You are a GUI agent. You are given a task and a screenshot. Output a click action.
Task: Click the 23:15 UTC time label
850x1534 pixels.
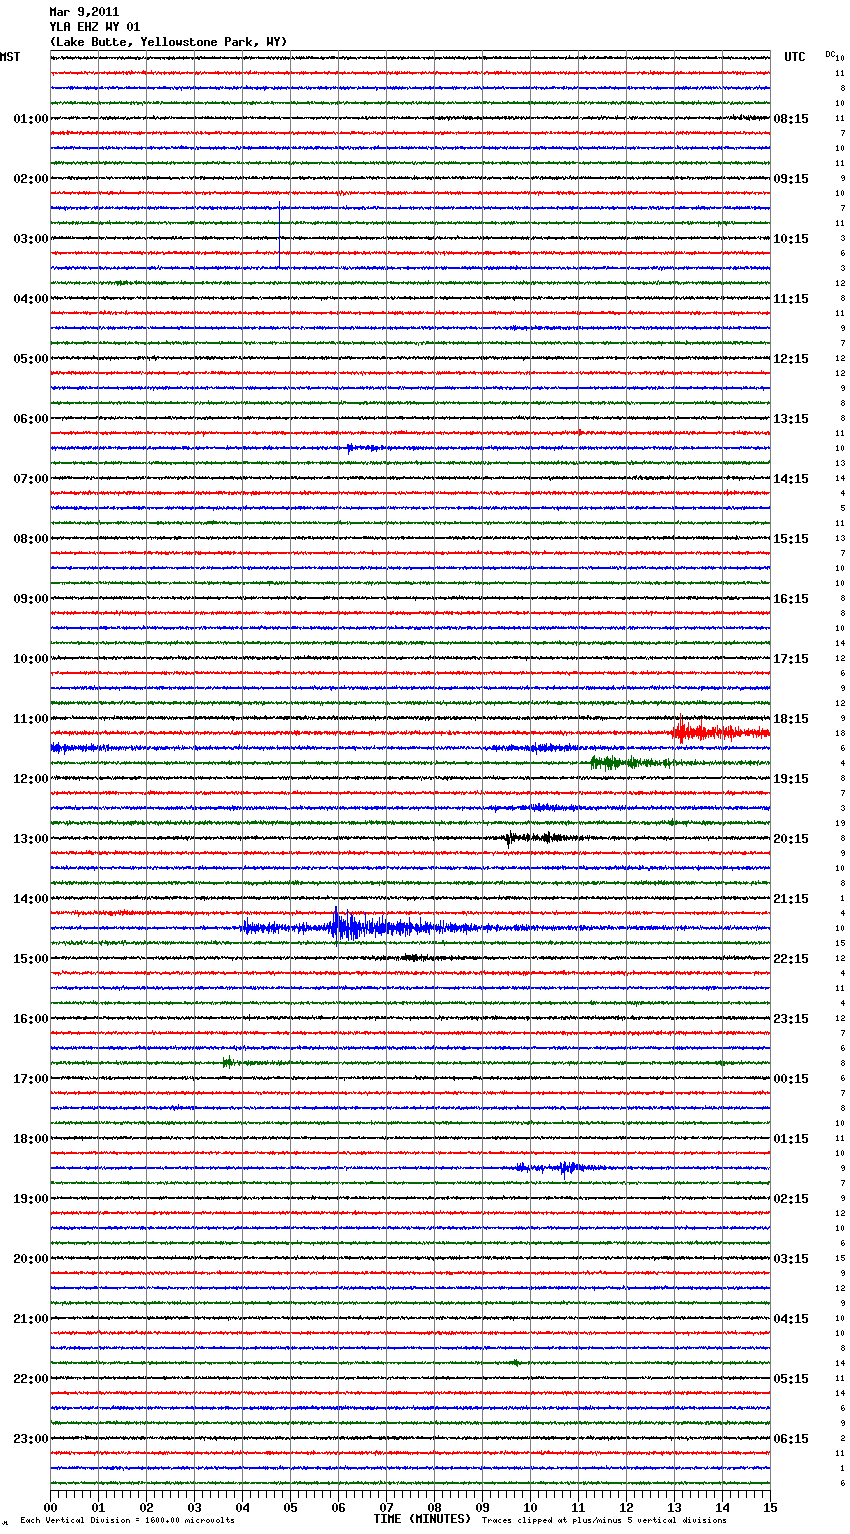point(791,1019)
